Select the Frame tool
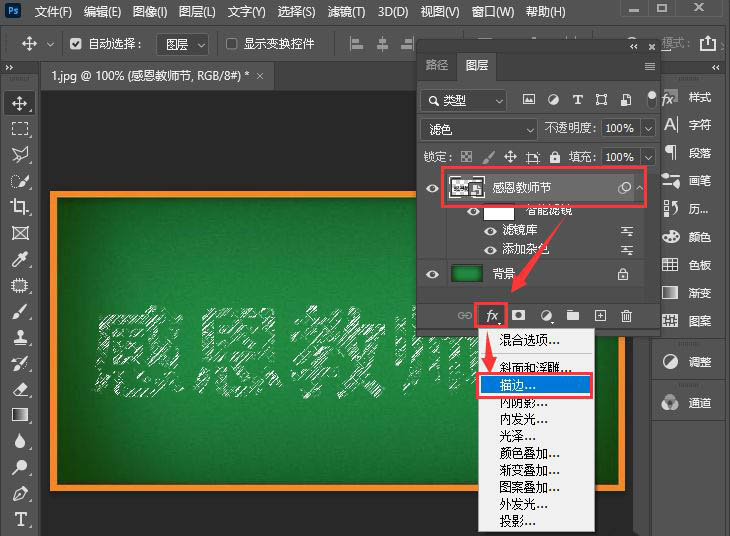Viewport: 730px width, 536px height. point(20,232)
